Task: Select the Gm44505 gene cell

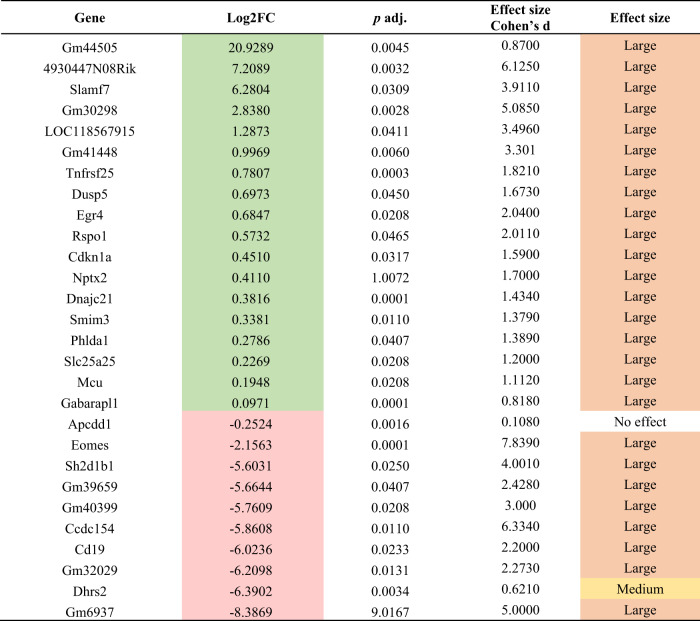Action: point(90,48)
